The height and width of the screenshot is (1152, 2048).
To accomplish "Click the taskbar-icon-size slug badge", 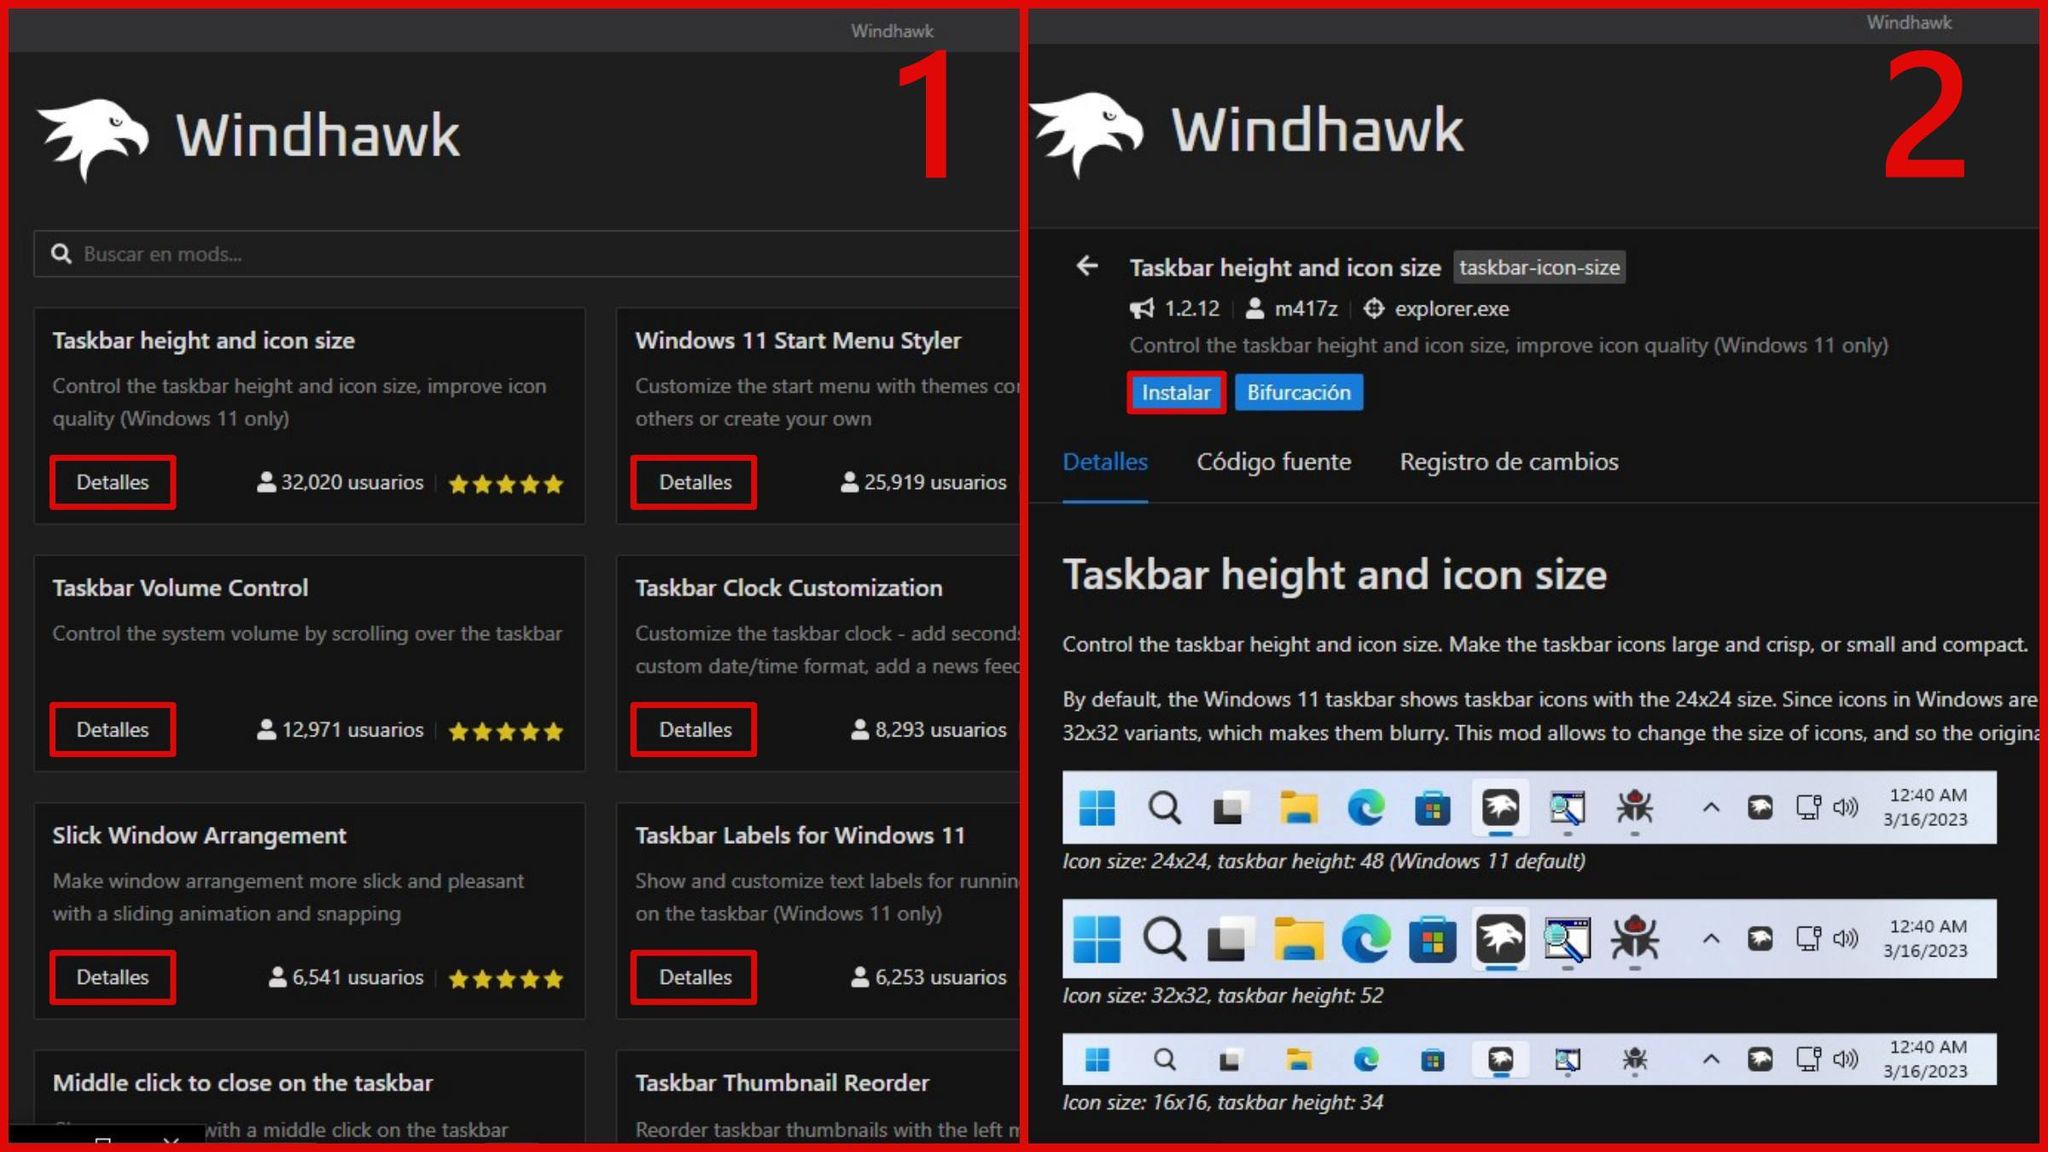I will tap(1539, 267).
